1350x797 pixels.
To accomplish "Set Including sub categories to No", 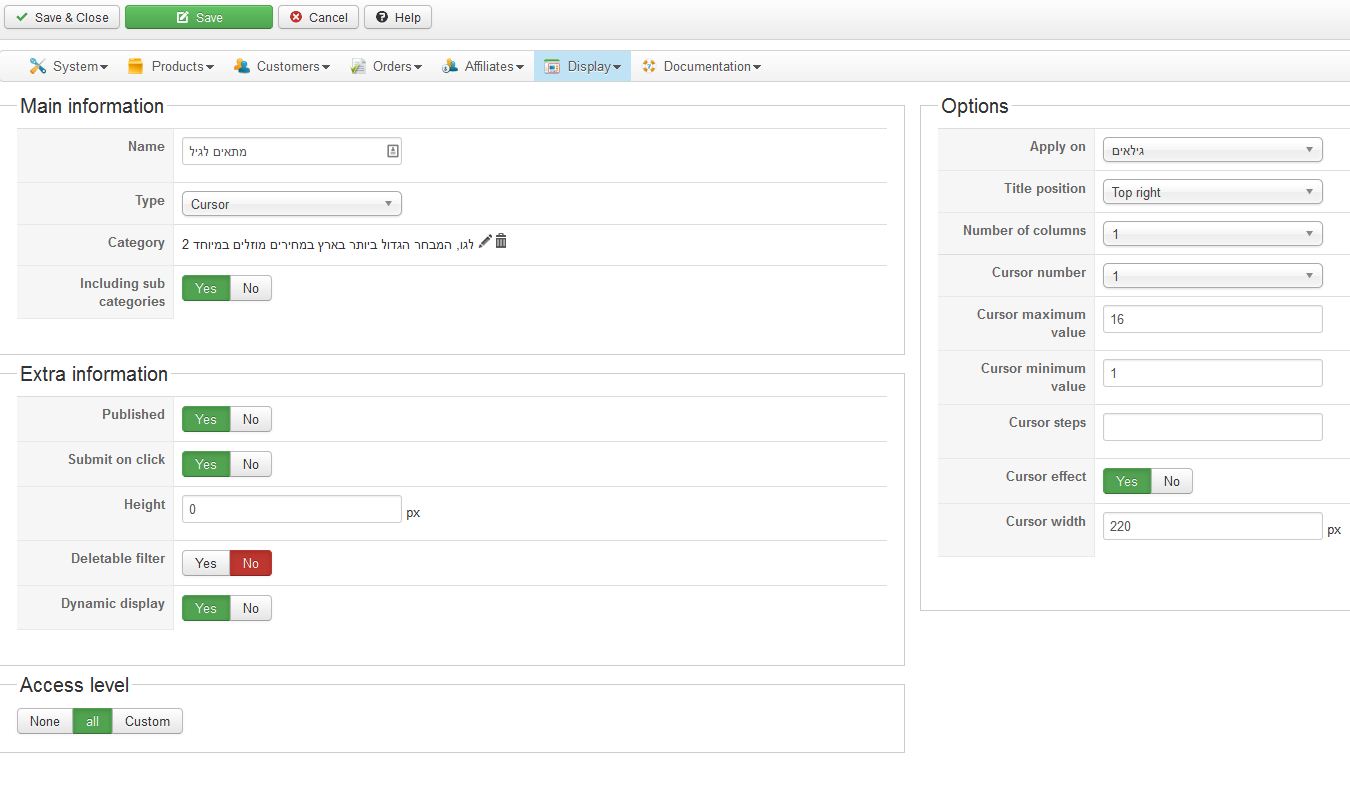I will point(251,289).
